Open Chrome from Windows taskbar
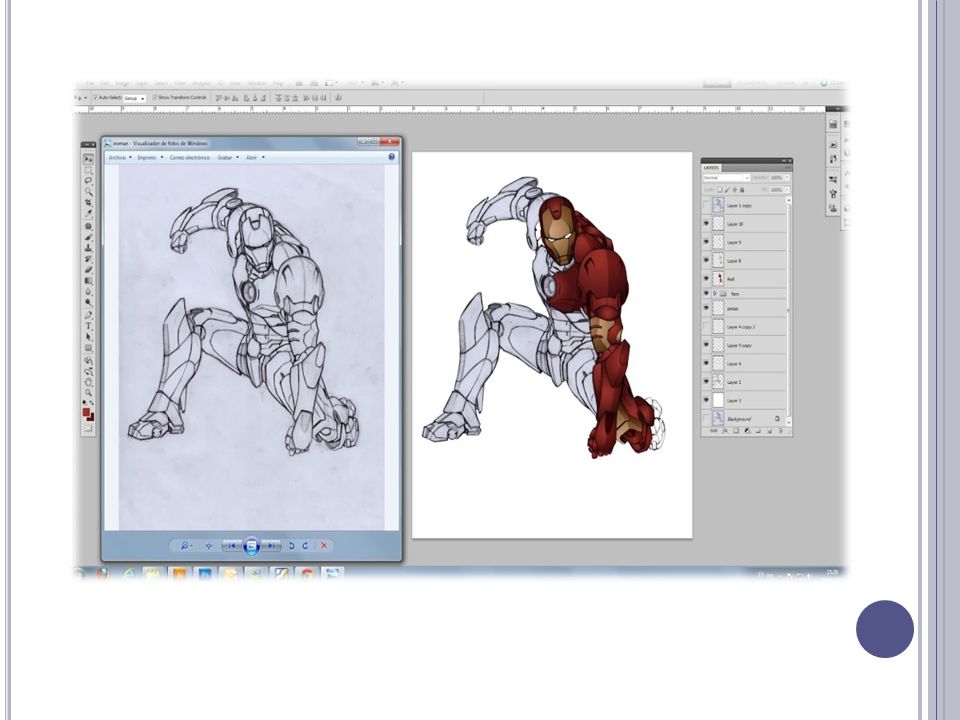The height and width of the screenshot is (720, 960). (307, 574)
